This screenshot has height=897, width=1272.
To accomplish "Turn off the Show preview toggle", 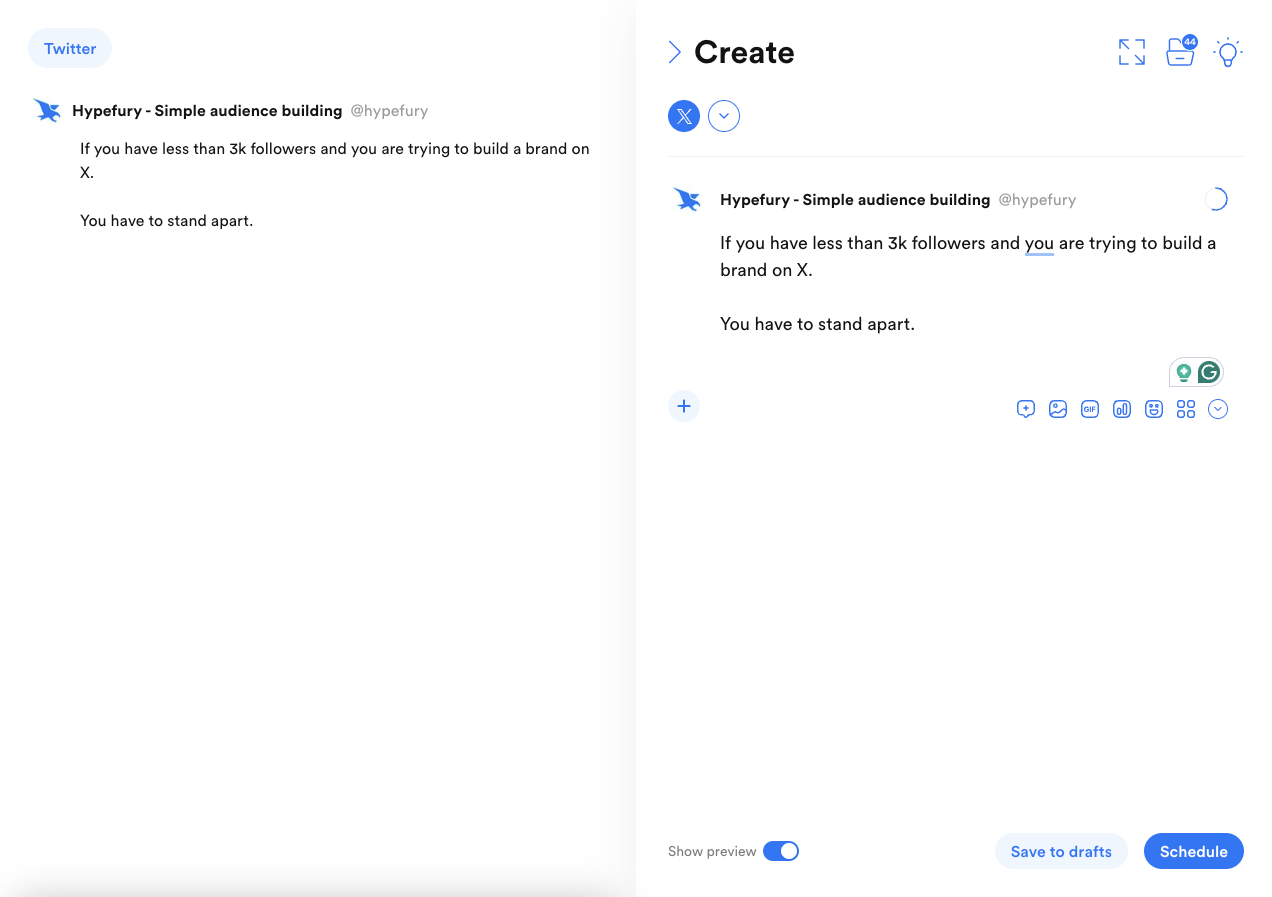I will (x=780, y=851).
